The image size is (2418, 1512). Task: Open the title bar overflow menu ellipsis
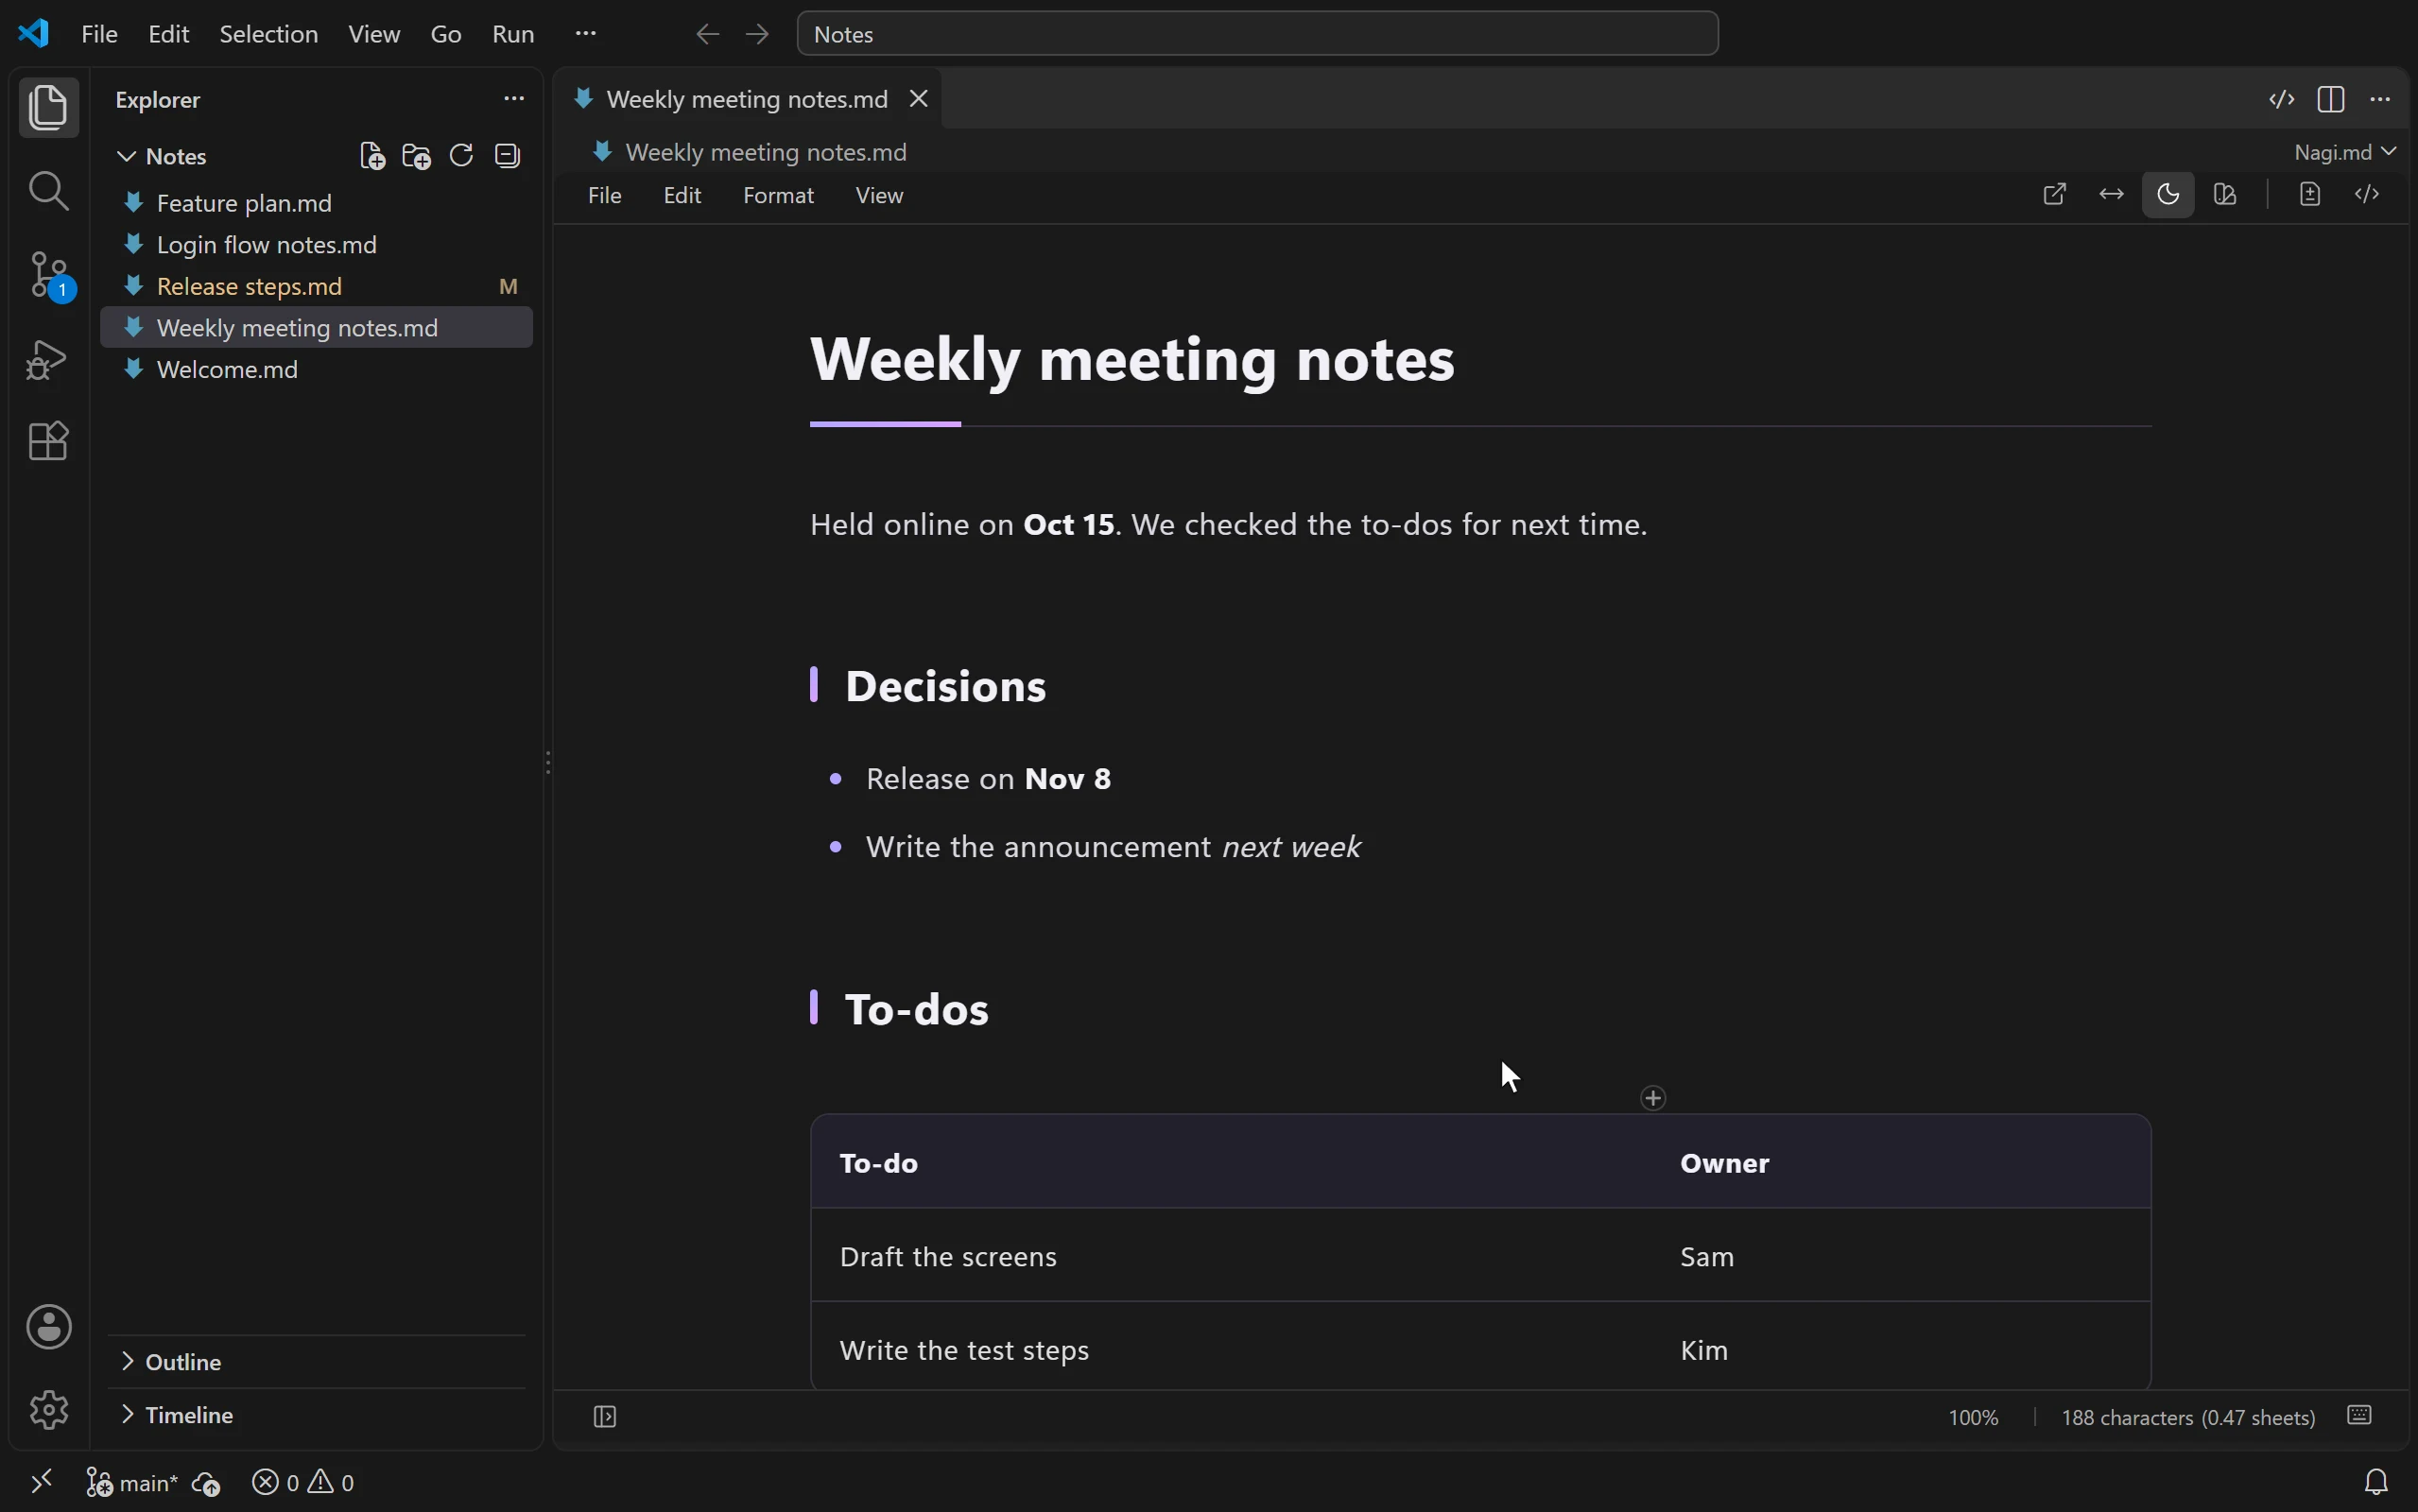click(586, 33)
